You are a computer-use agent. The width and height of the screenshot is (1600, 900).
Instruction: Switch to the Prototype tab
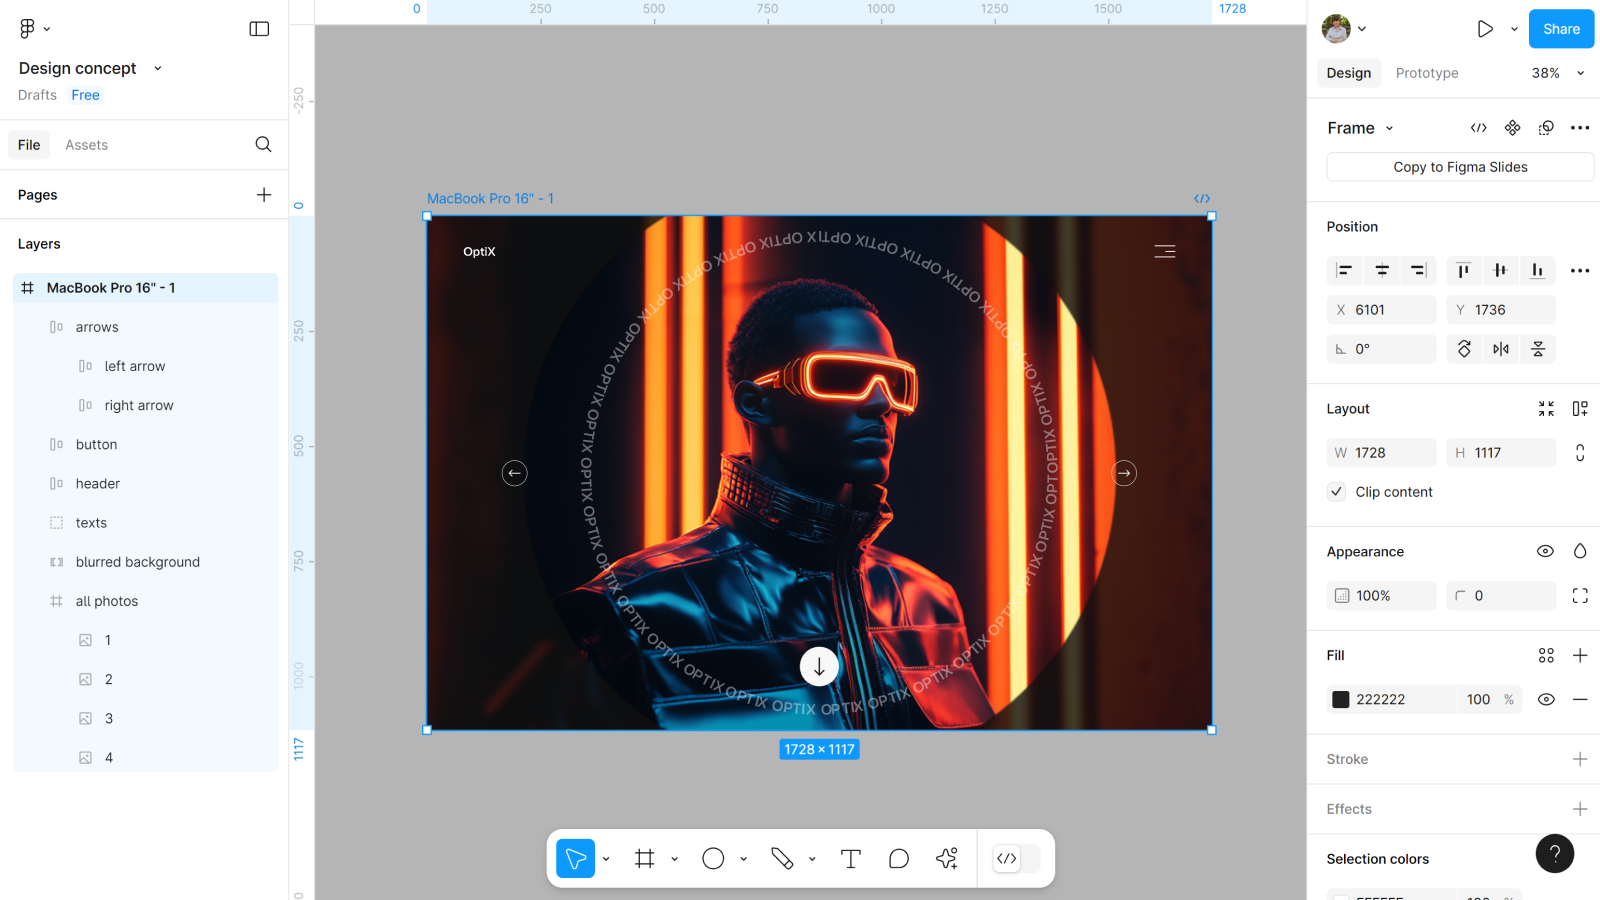1426,73
